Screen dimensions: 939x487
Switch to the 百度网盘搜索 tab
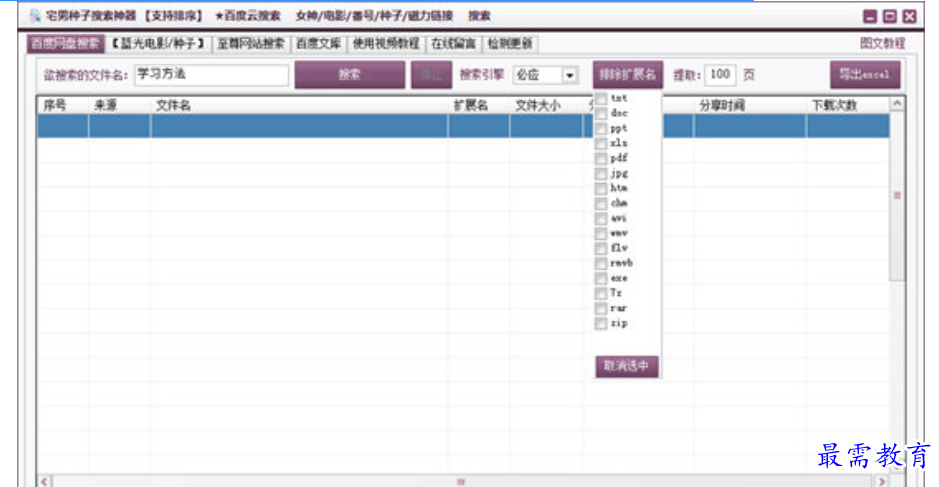(x=65, y=44)
